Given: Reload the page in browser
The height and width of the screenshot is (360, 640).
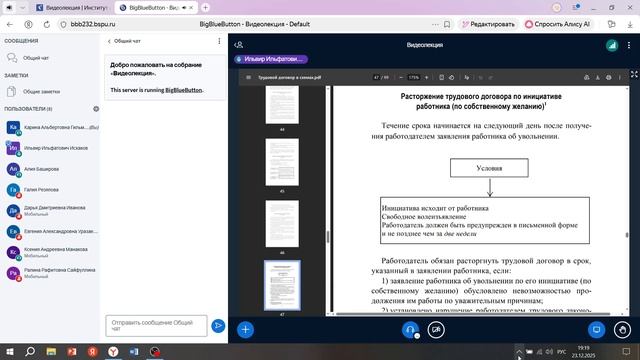Looking at the screenshot, I should pyautogui.click(x=47, y=24).
